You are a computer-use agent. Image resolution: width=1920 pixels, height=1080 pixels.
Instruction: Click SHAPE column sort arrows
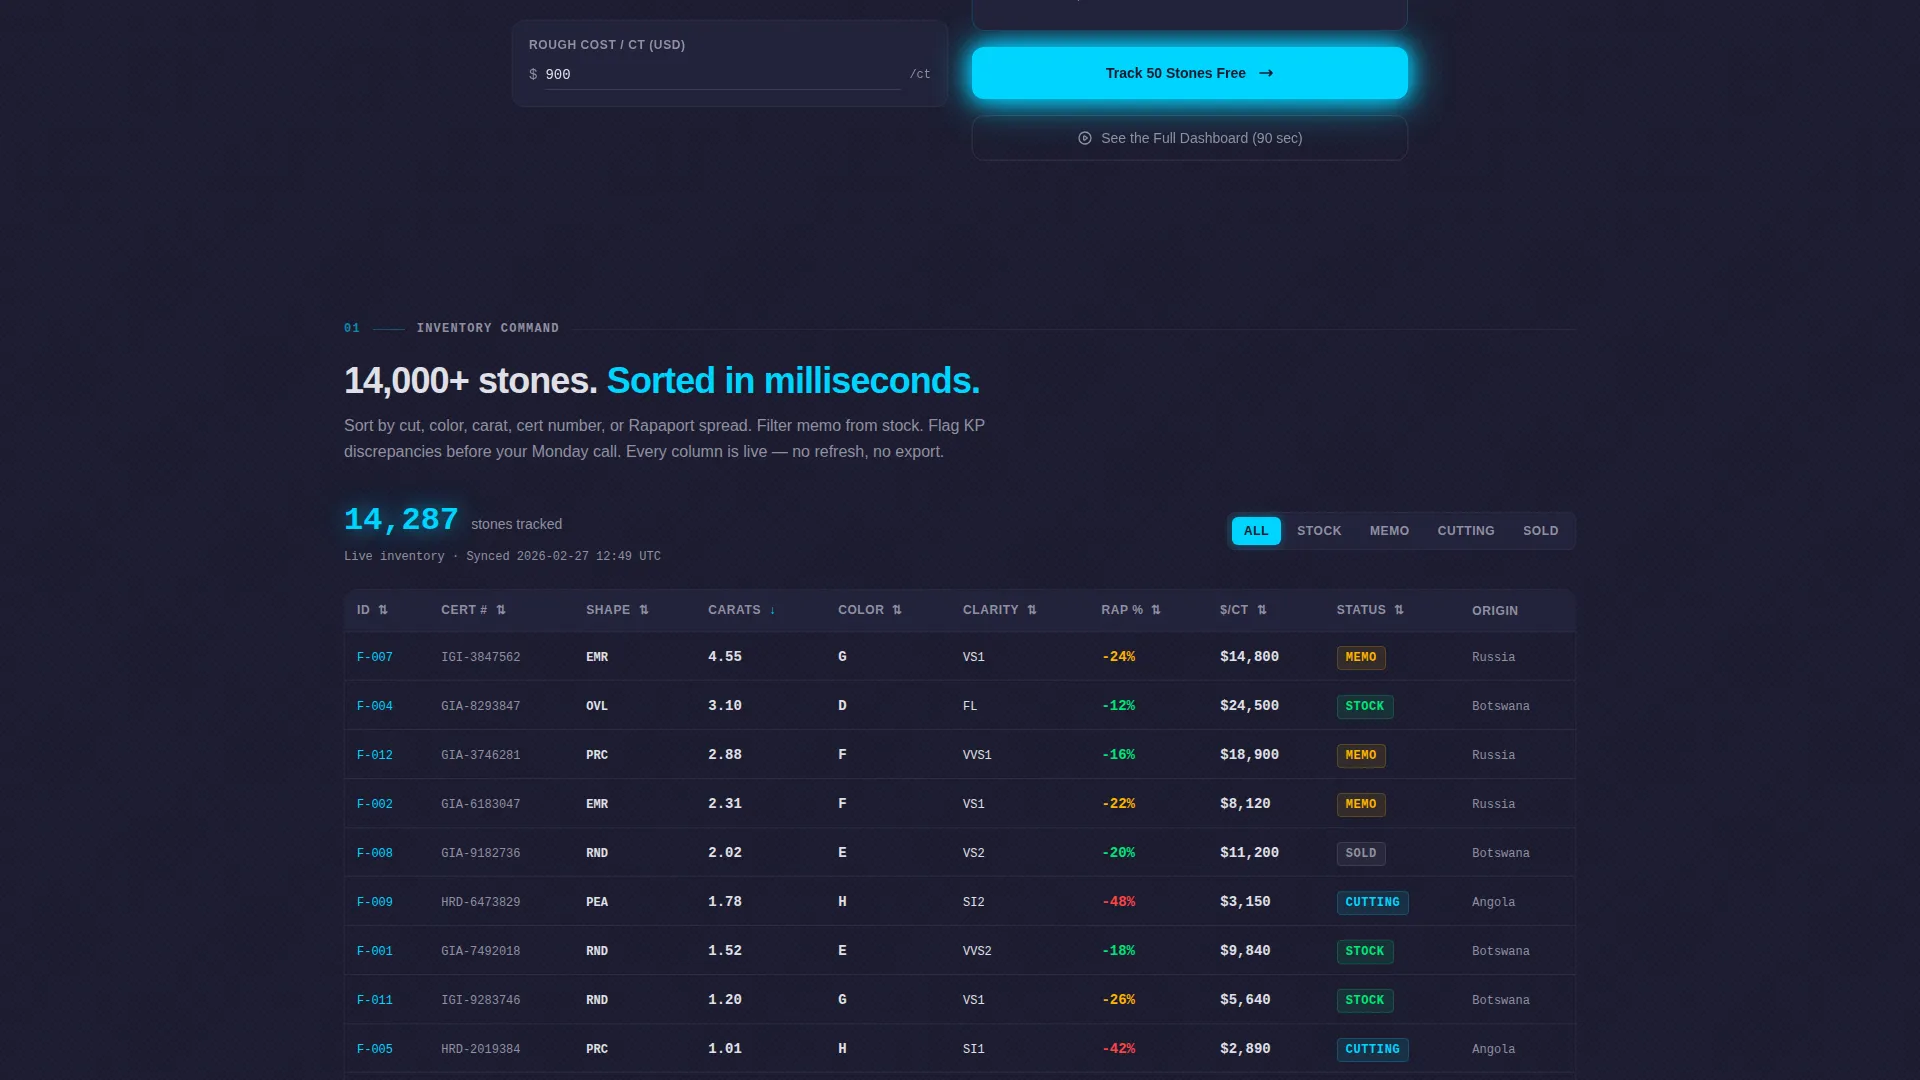click(644, 610)
